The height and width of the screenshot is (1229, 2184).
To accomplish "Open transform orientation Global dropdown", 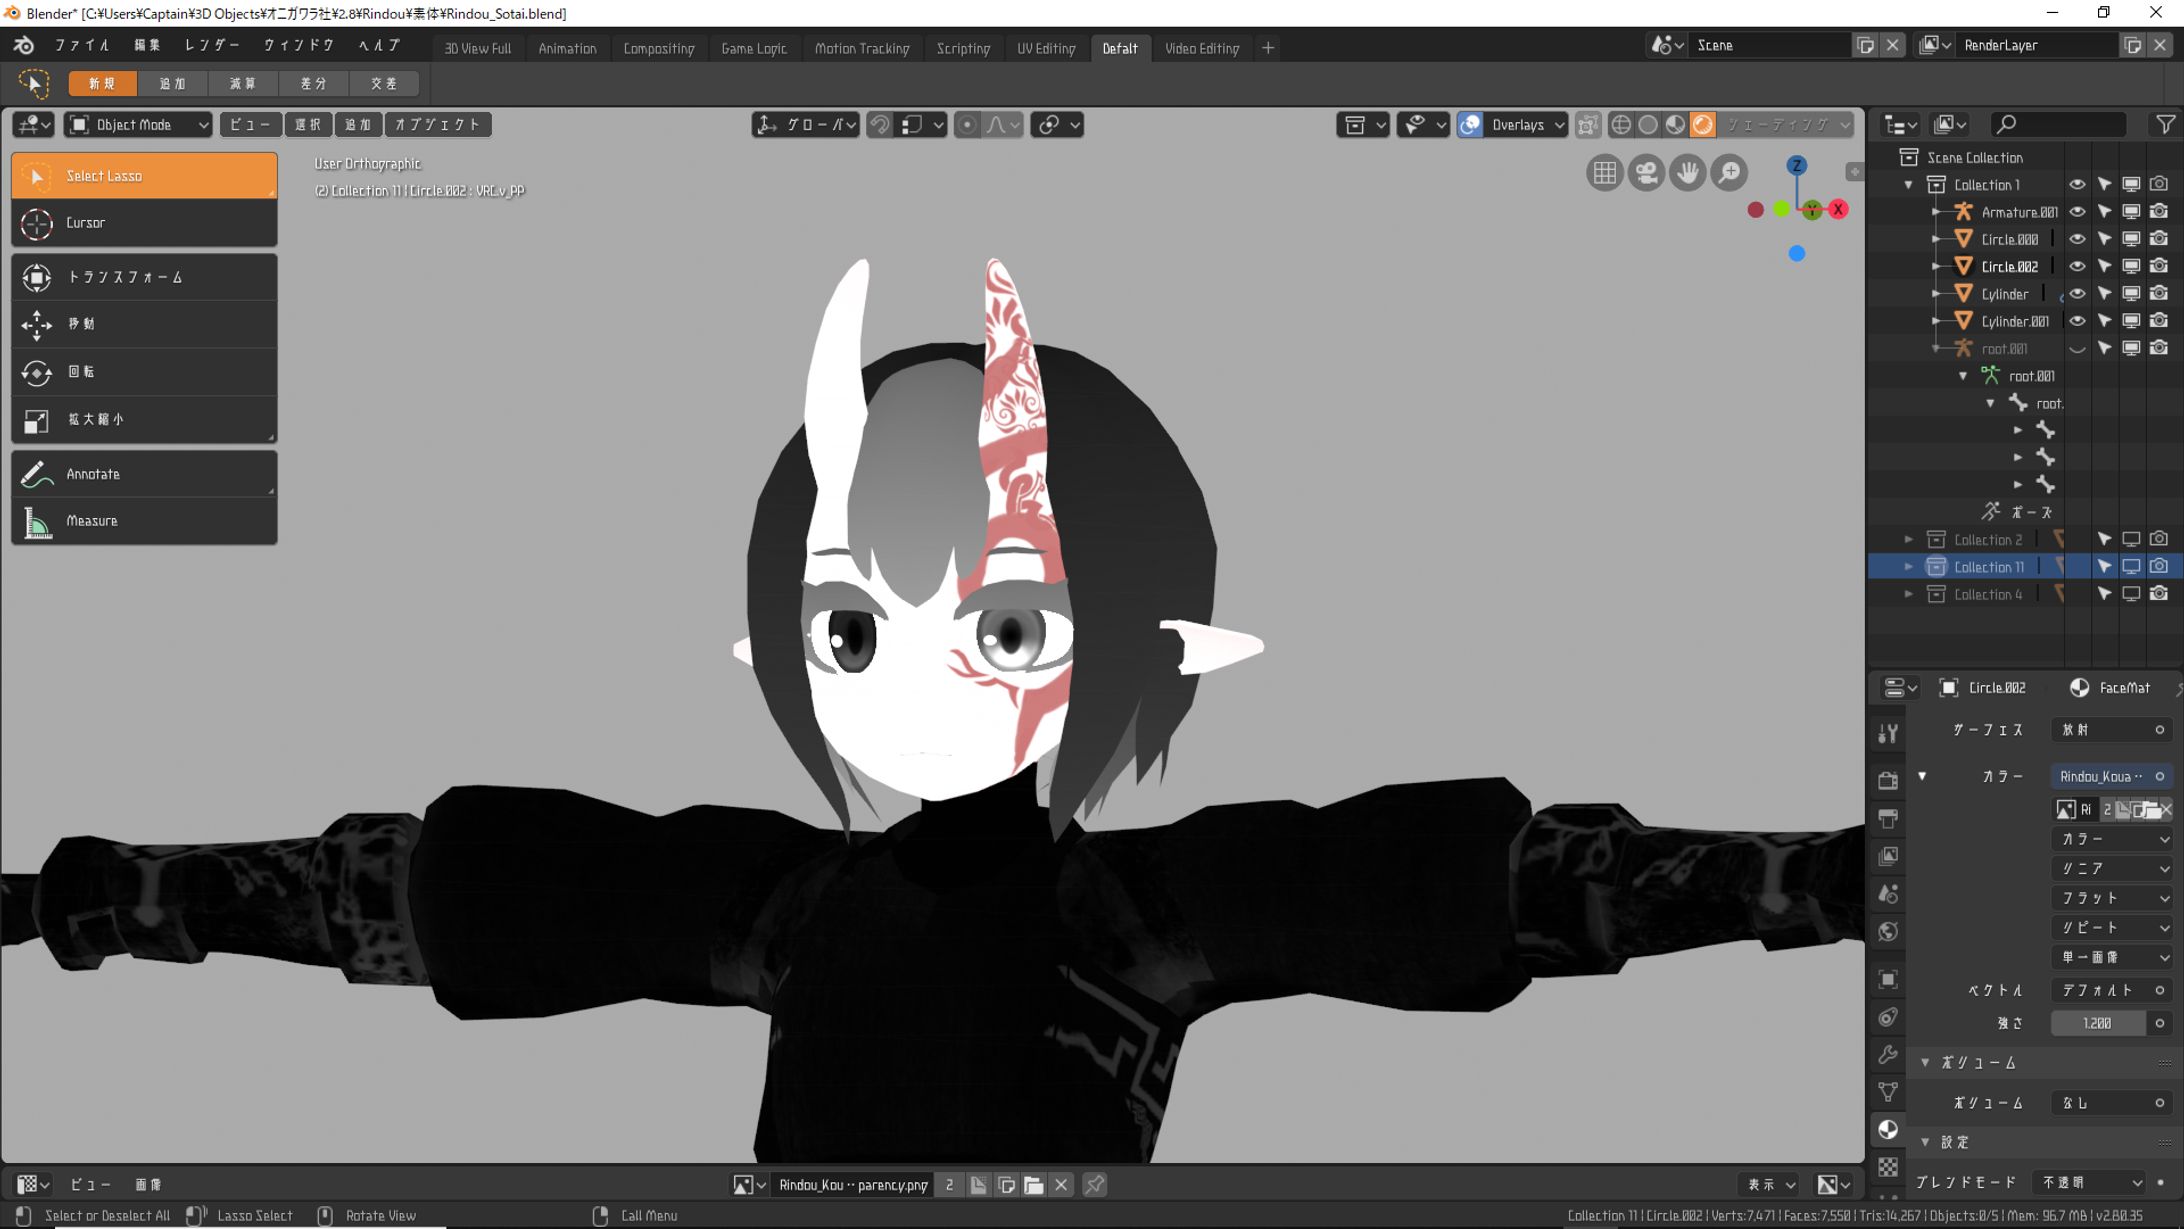I will click(806, 125).
